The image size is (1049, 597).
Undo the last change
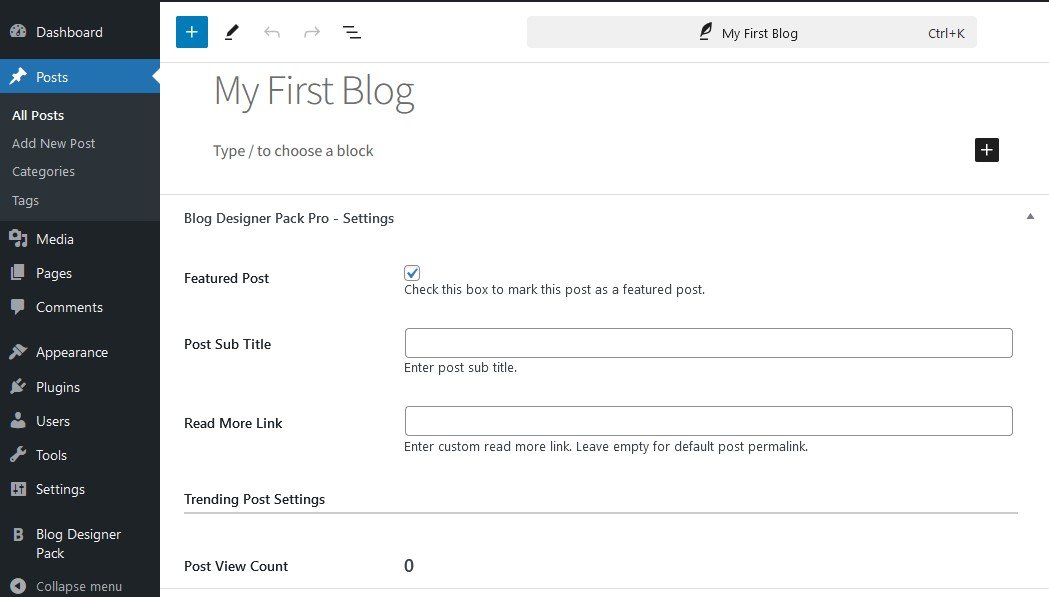click(271, 31)
